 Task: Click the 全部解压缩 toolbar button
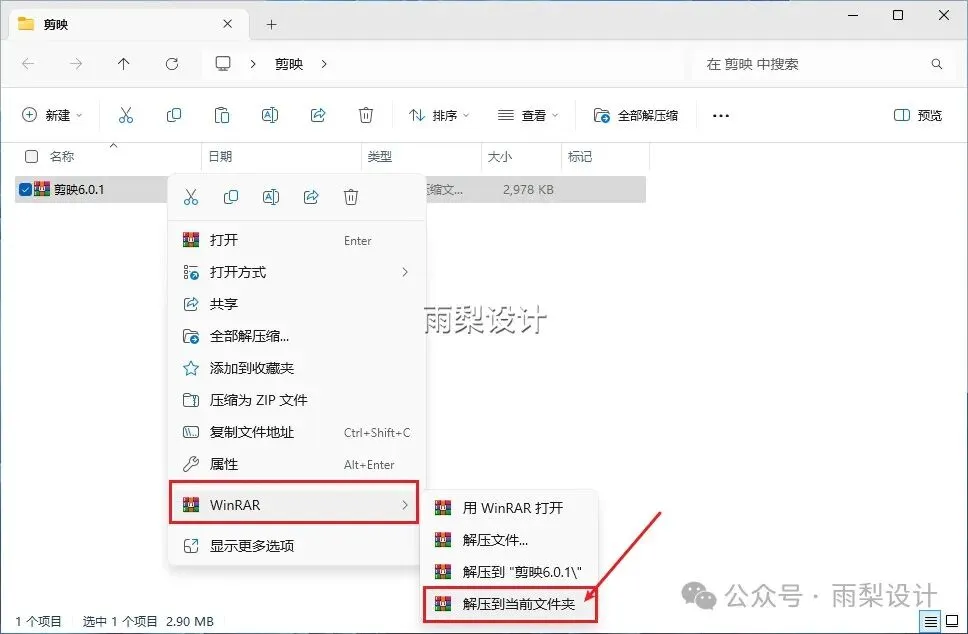click(x=636, y=115)
